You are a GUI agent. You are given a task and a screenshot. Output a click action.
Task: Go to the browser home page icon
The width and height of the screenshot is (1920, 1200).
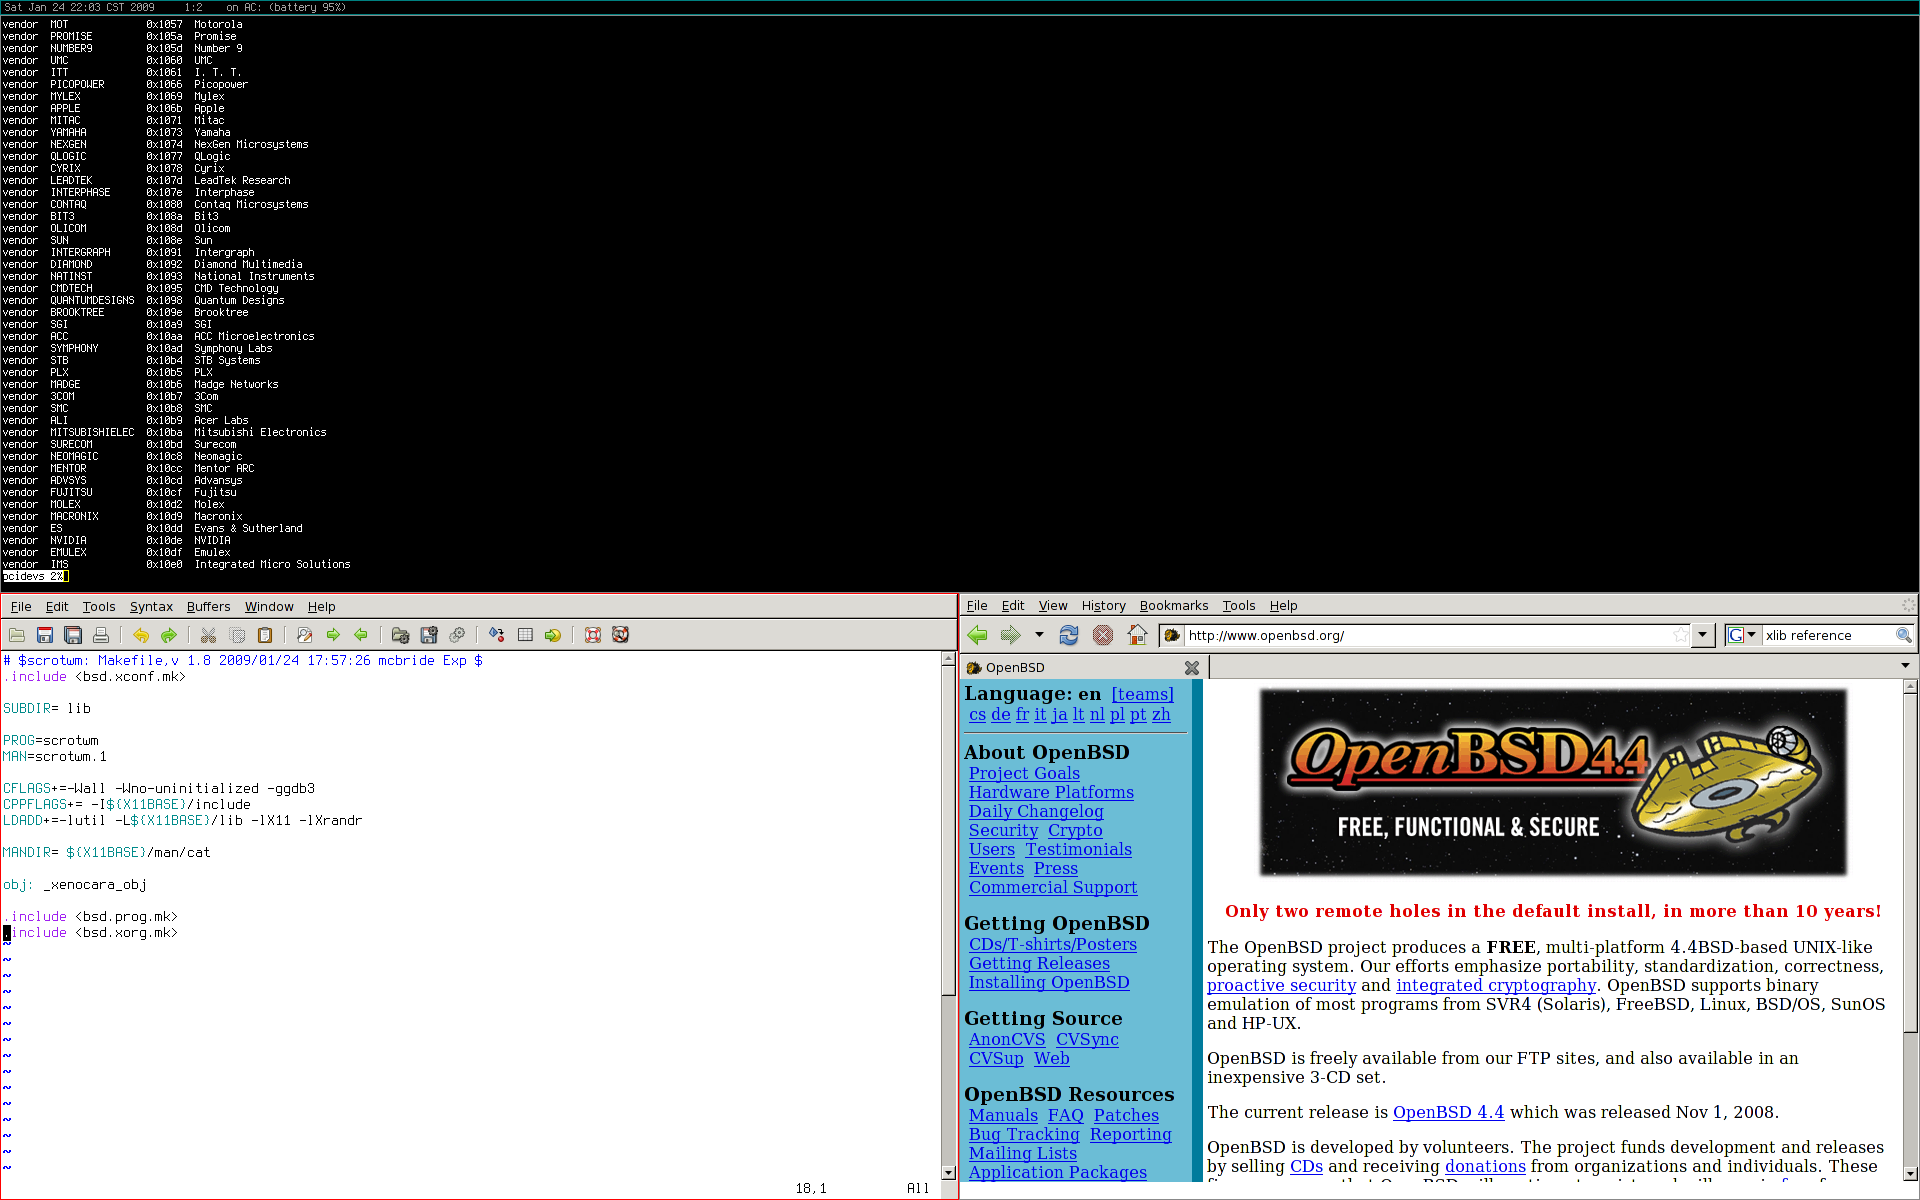coord(1137,635)
